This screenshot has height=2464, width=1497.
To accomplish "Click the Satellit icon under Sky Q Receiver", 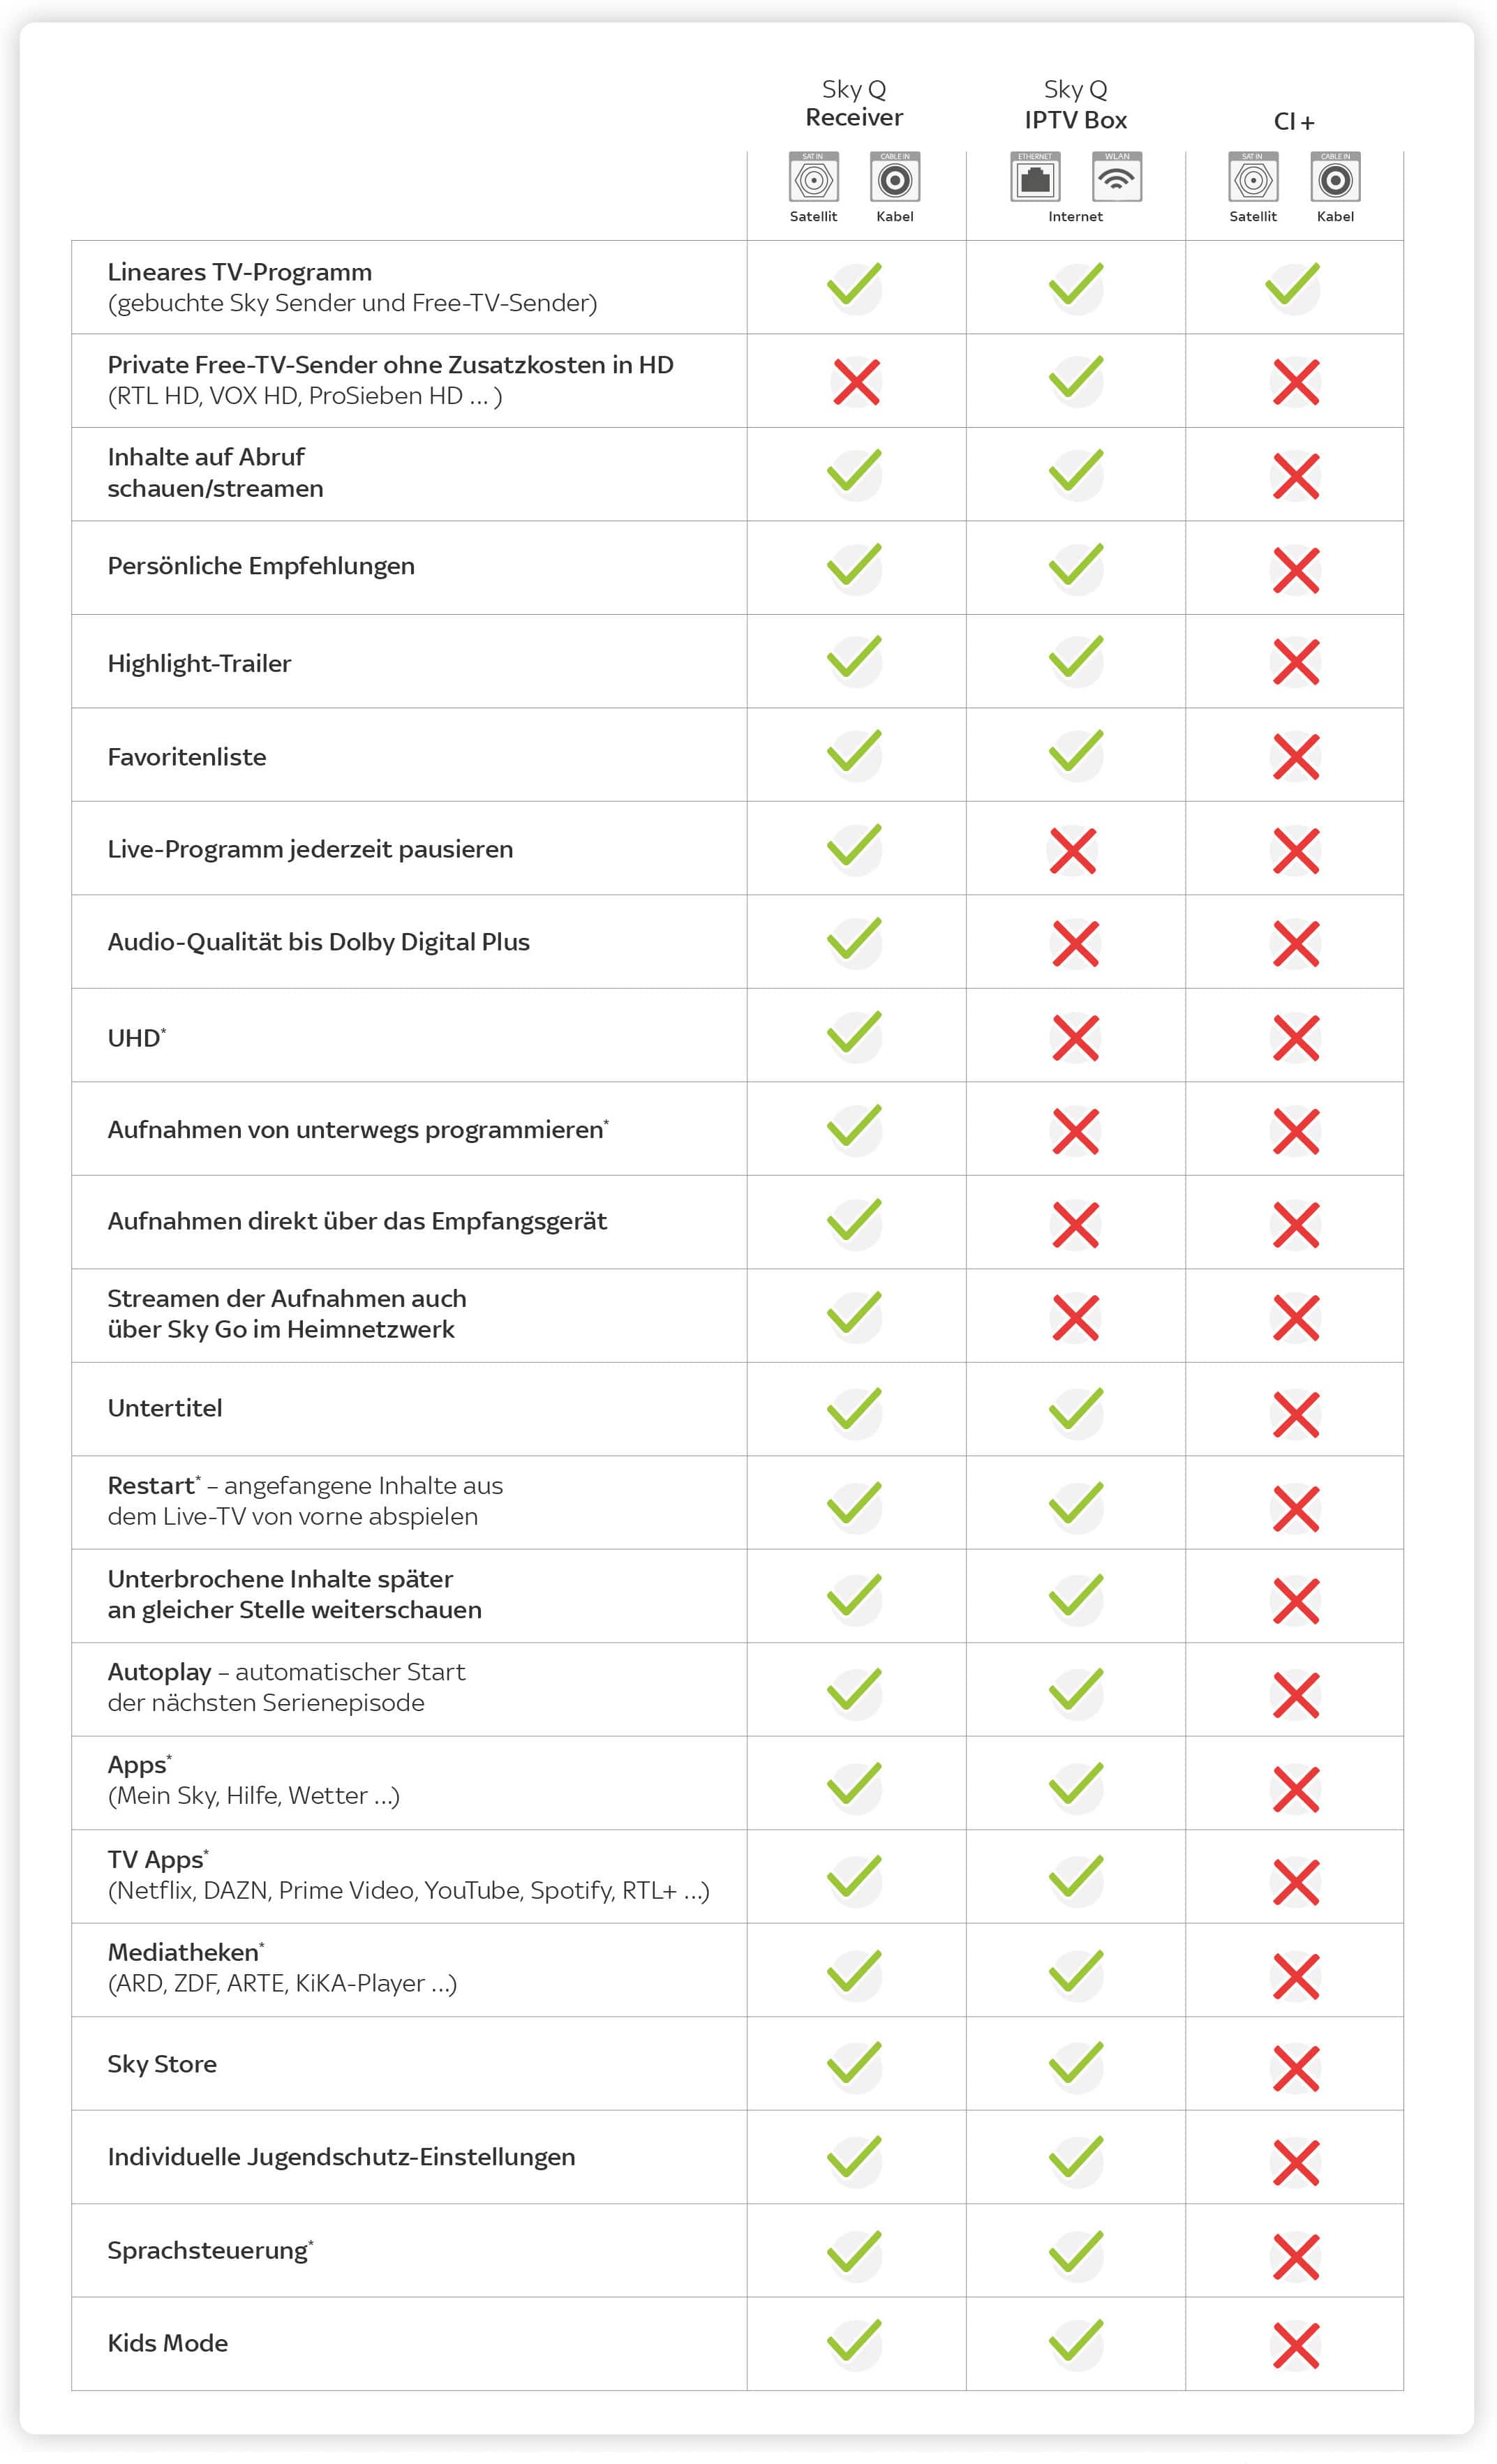I will (813, 179).
